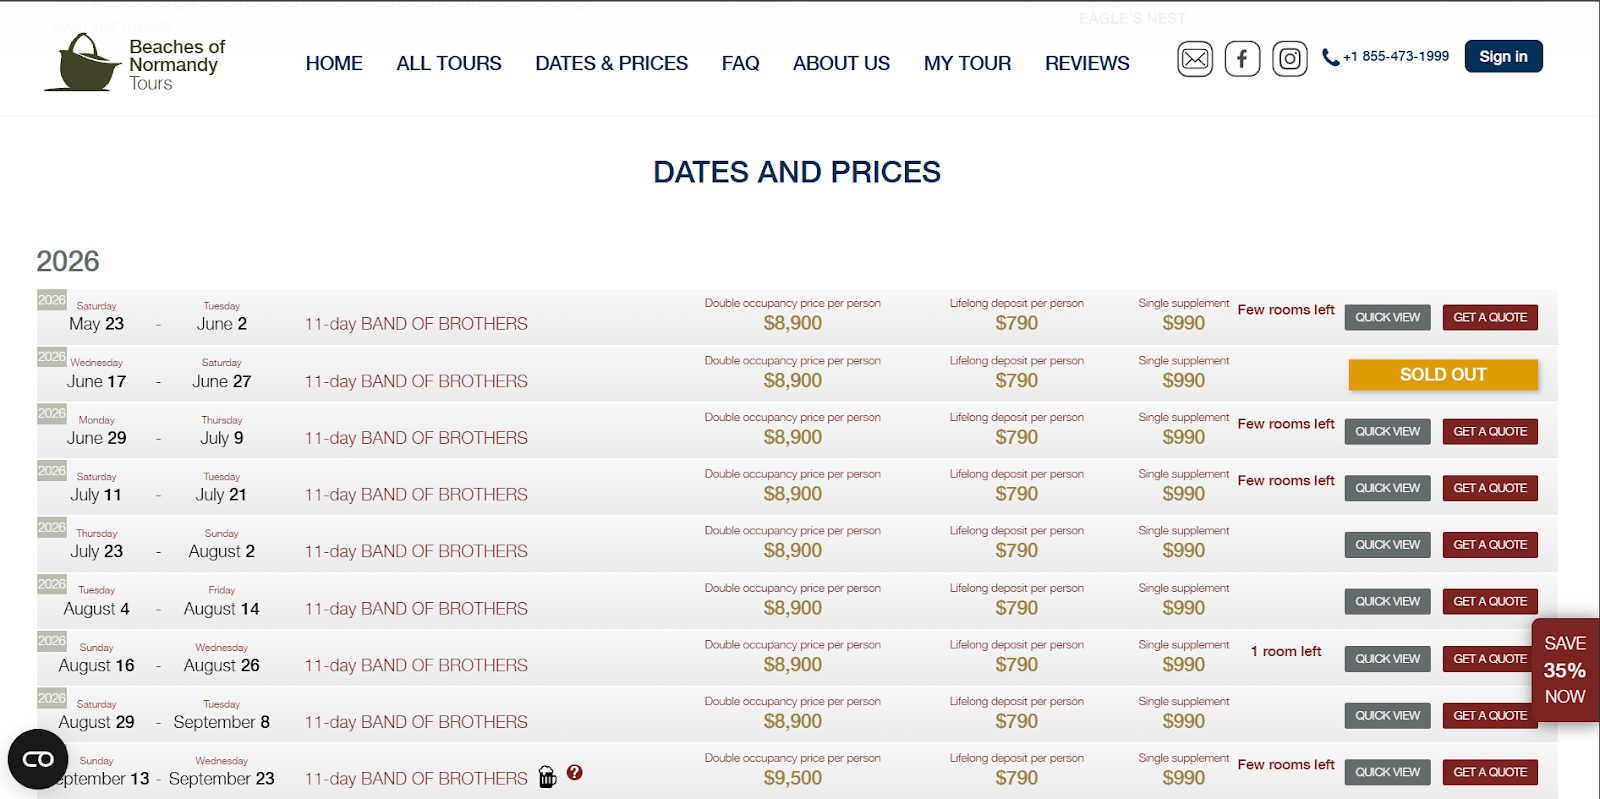Click the red question mark help icon
The image size is (1600, 799).
point(574,772)
